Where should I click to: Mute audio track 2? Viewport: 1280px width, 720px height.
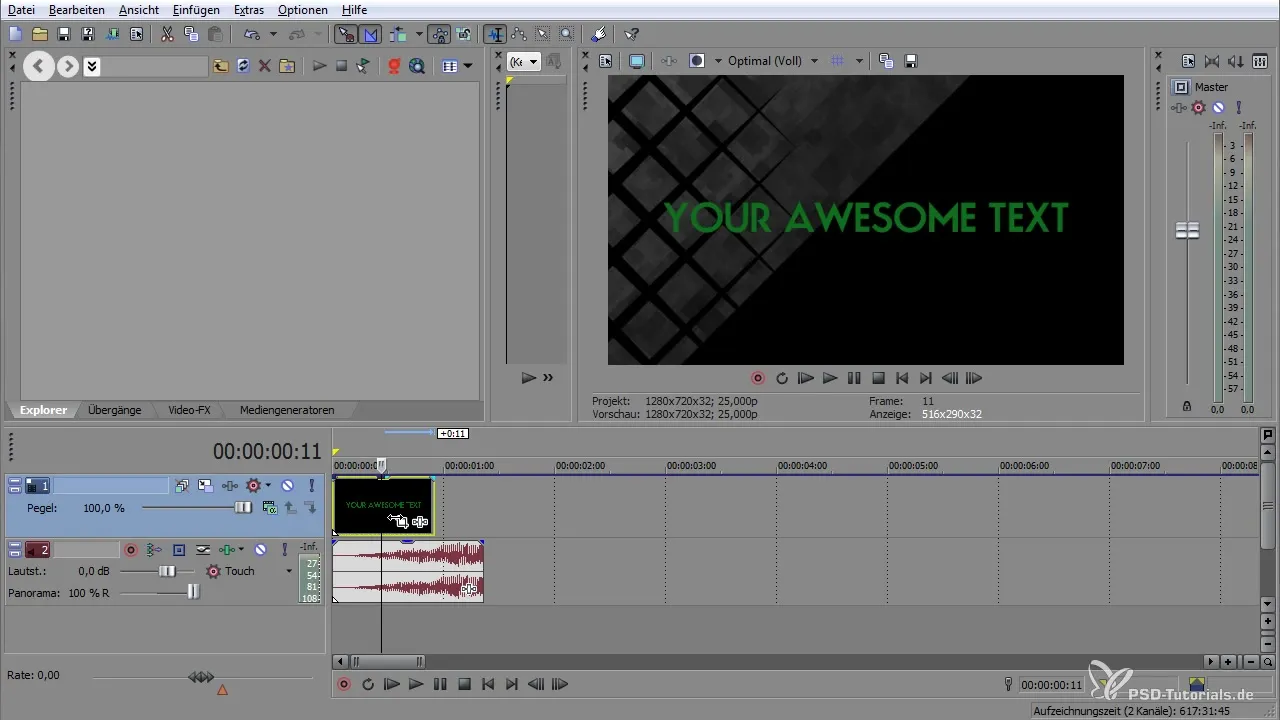(260, 549)
